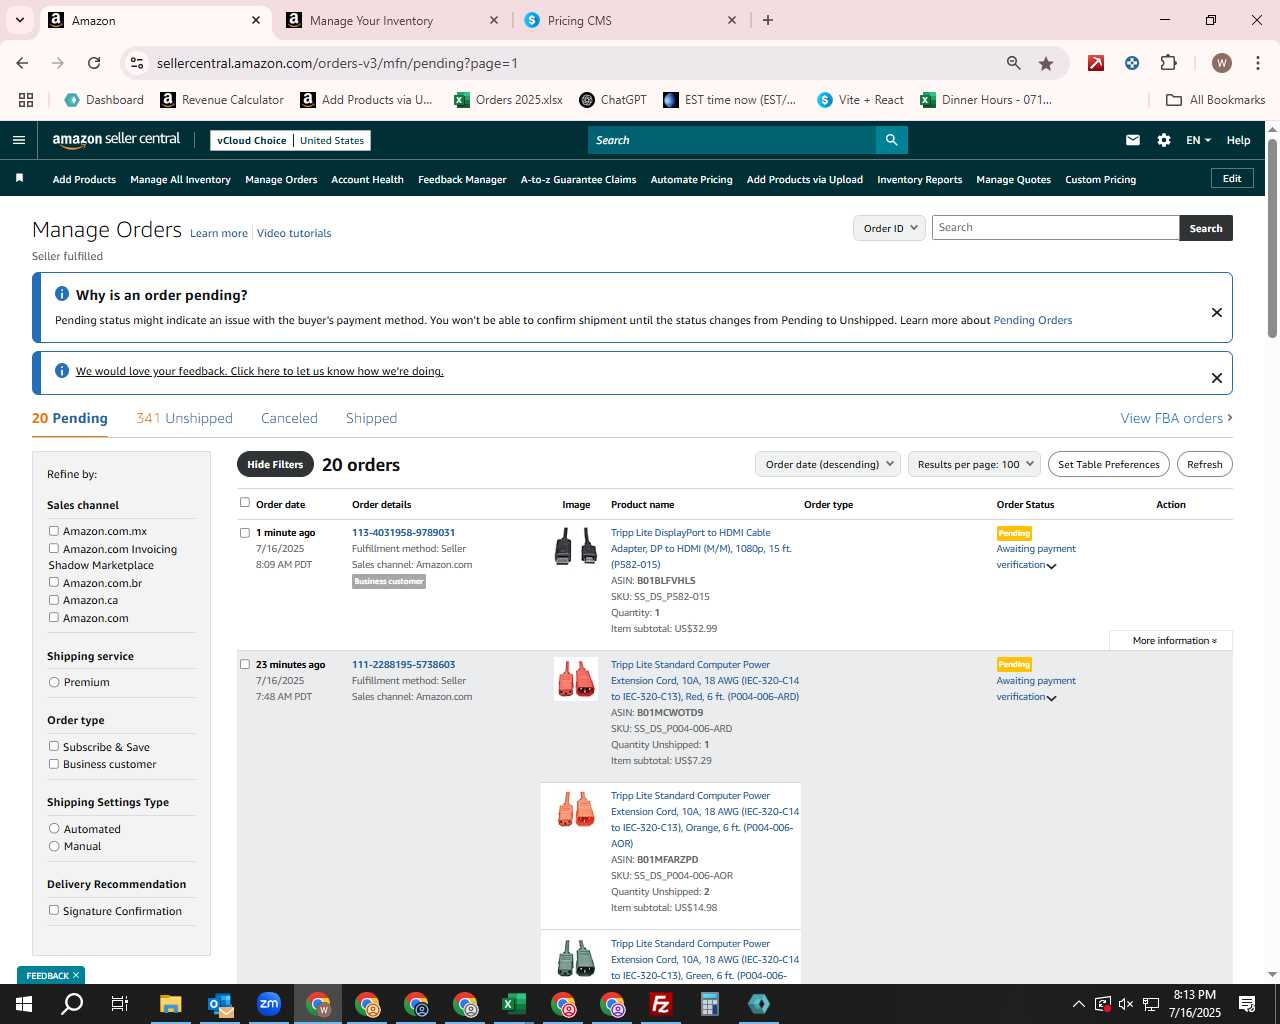
Task: Click the bookmark flag icon in the nav bar
Action: click(19, 178)
